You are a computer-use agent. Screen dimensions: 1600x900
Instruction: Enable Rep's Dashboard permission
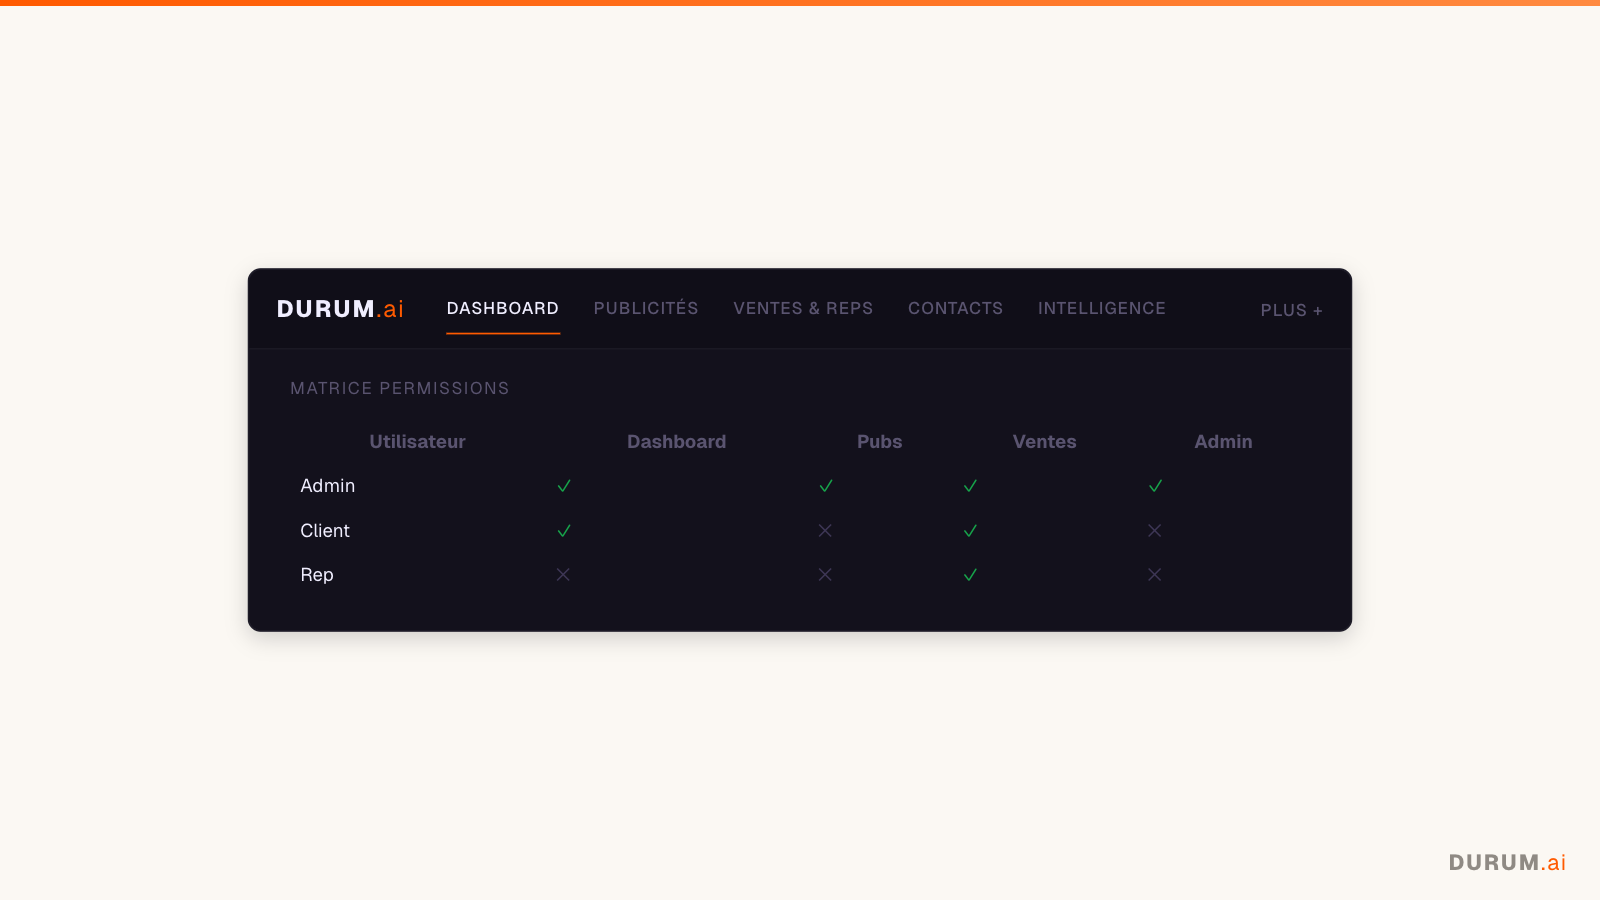(x=563, y=575)
